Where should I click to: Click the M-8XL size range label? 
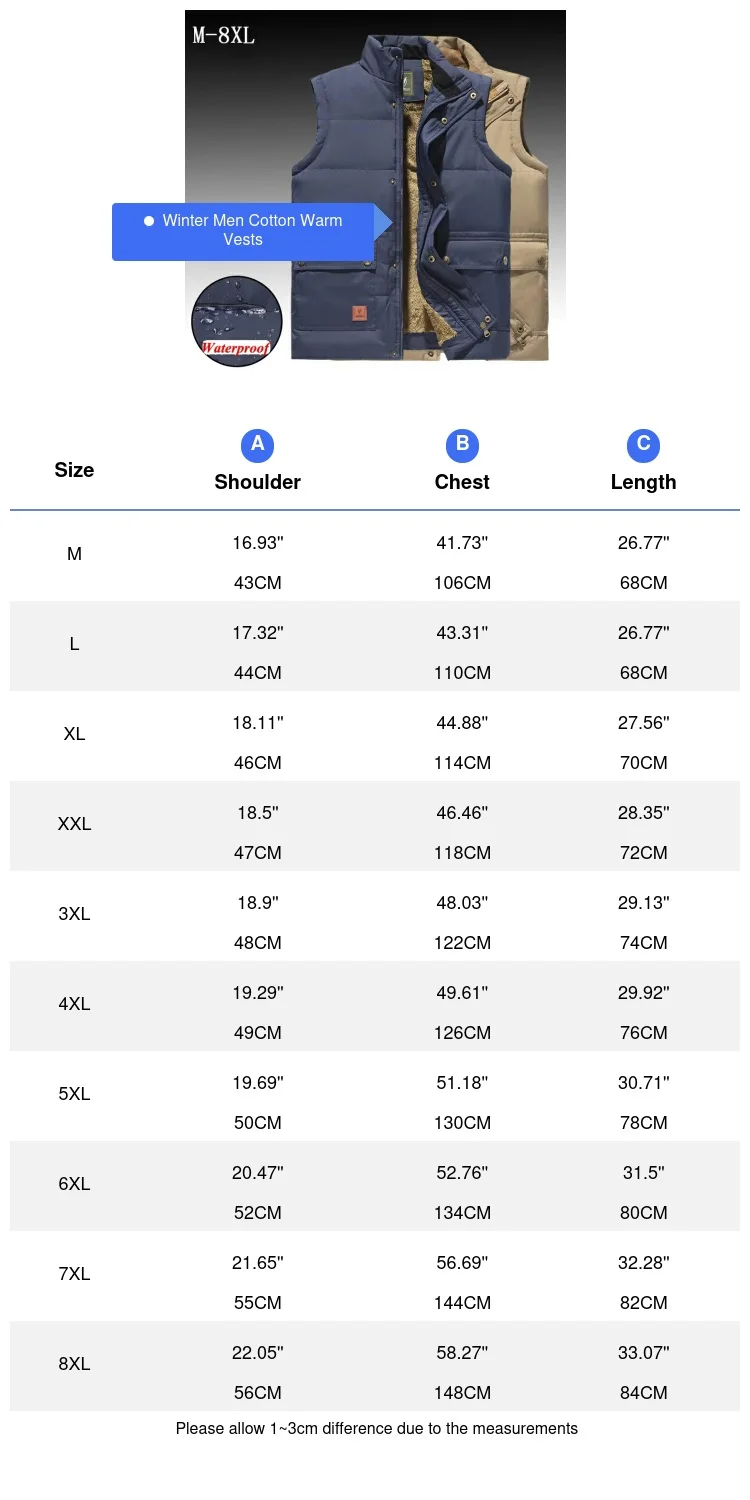tap(224, 36)
